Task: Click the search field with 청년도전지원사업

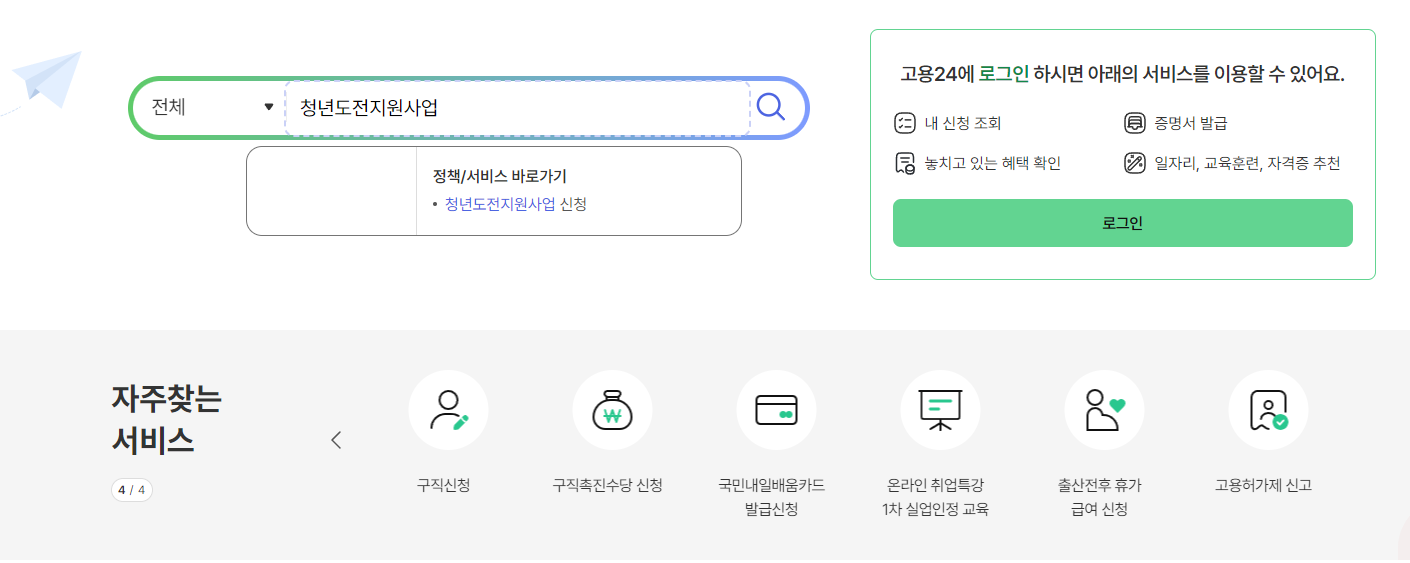Action: (x=518, y=108)
